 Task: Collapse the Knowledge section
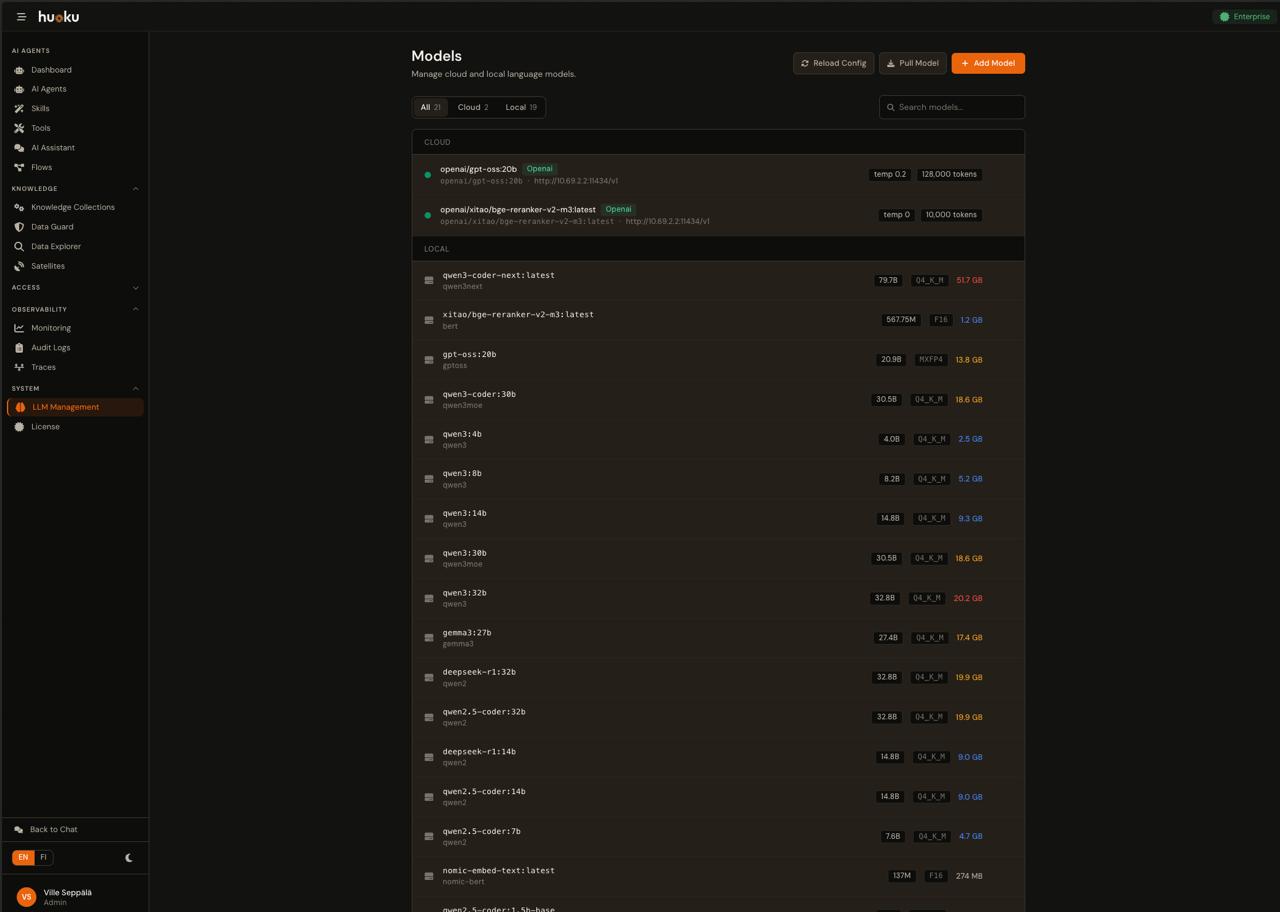tap(136, 189)
